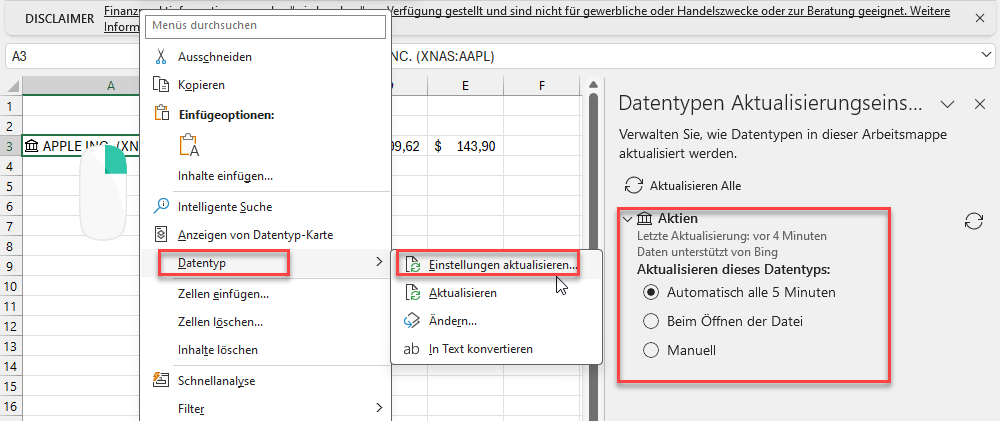This screenshot has width=1000, height=421.
Task: Click the stock bank icon in cell A3
Action: pyautogui.click(x=31, y=146)
